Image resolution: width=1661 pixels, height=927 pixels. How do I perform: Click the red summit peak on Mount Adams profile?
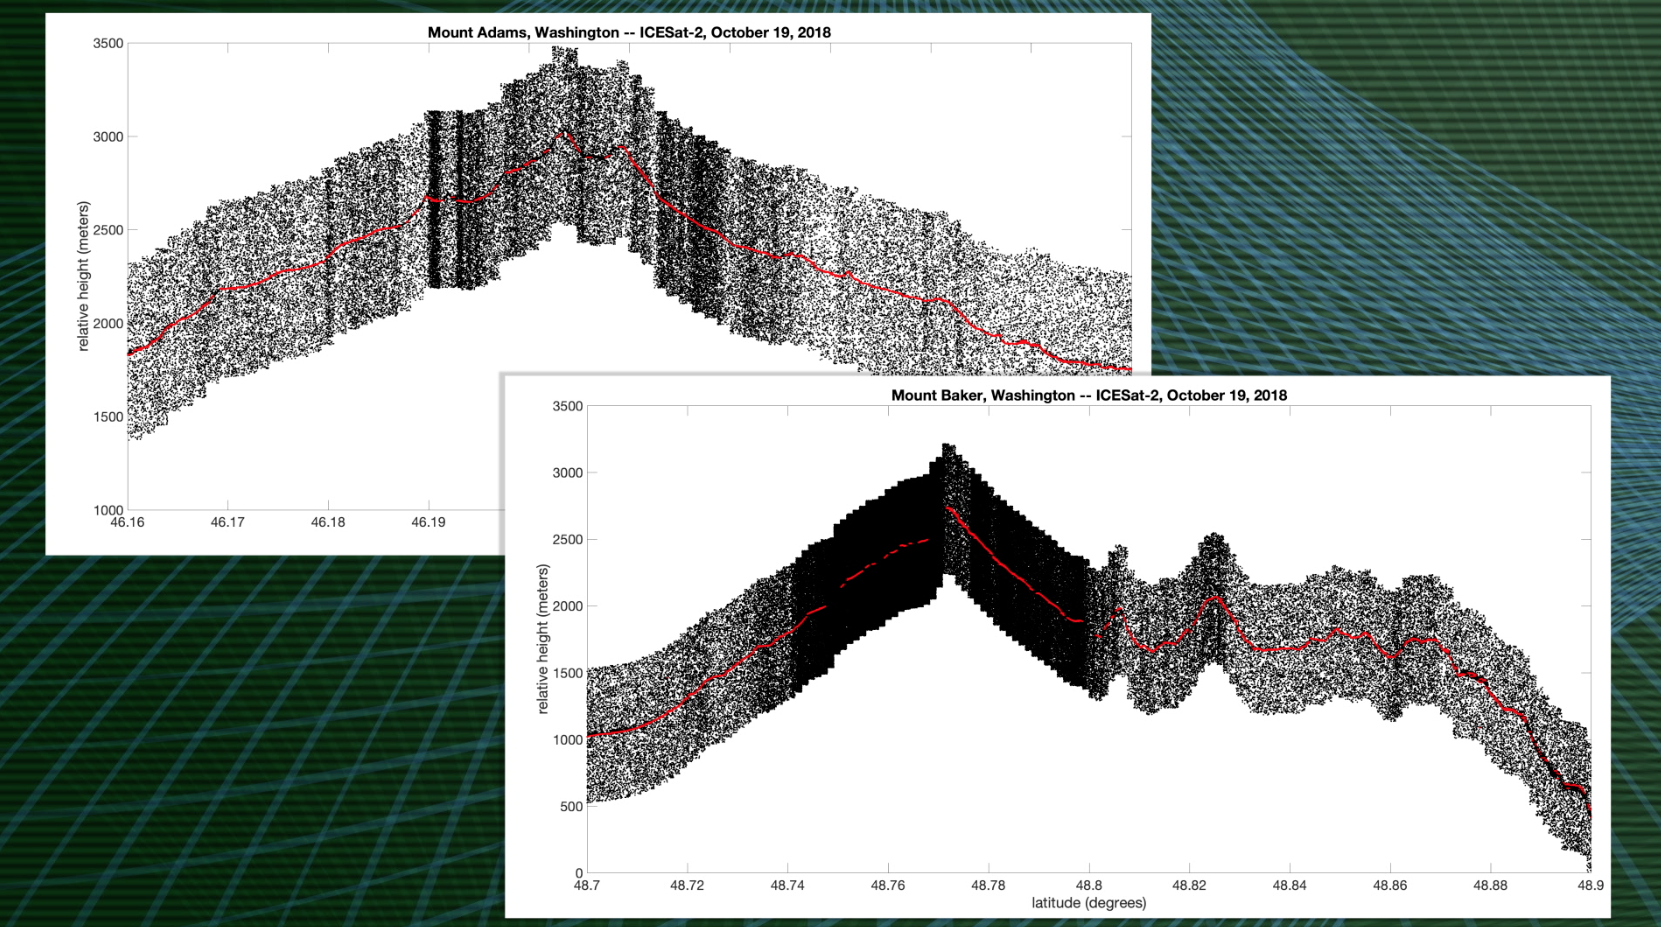coord(563,134)
